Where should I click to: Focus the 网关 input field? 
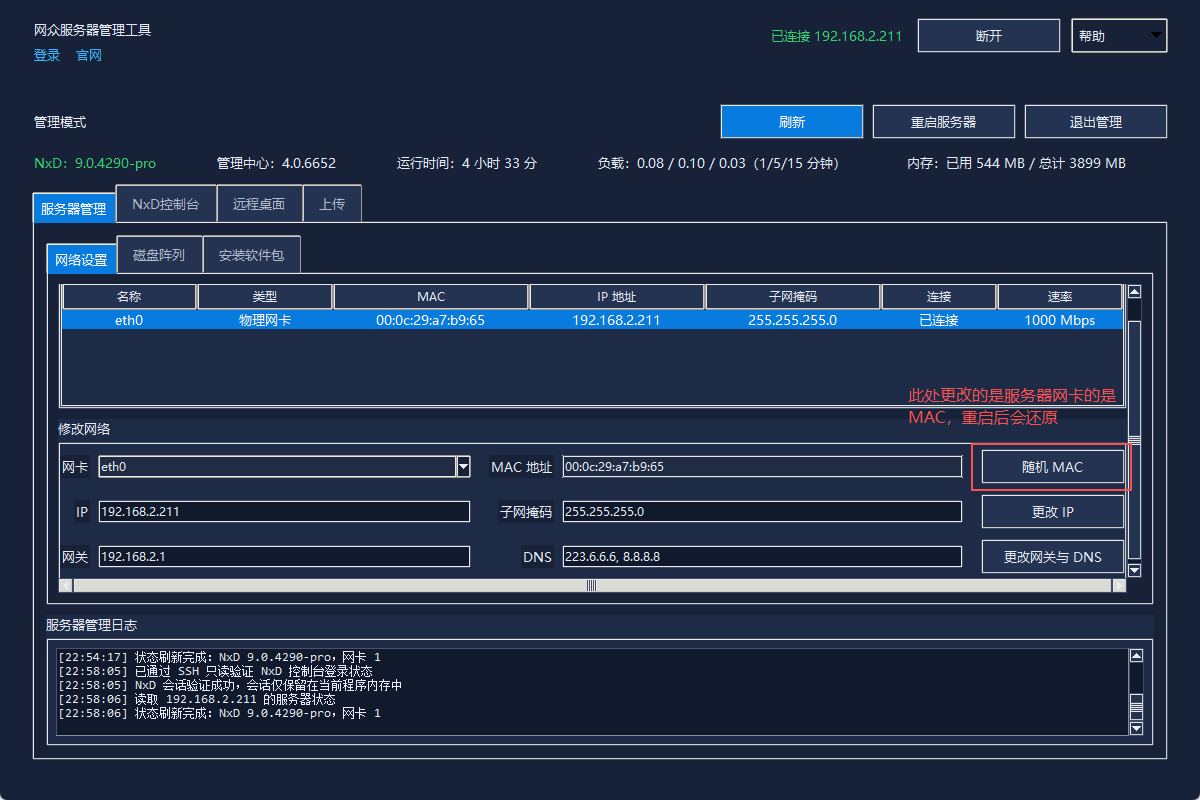coord(284,557)
